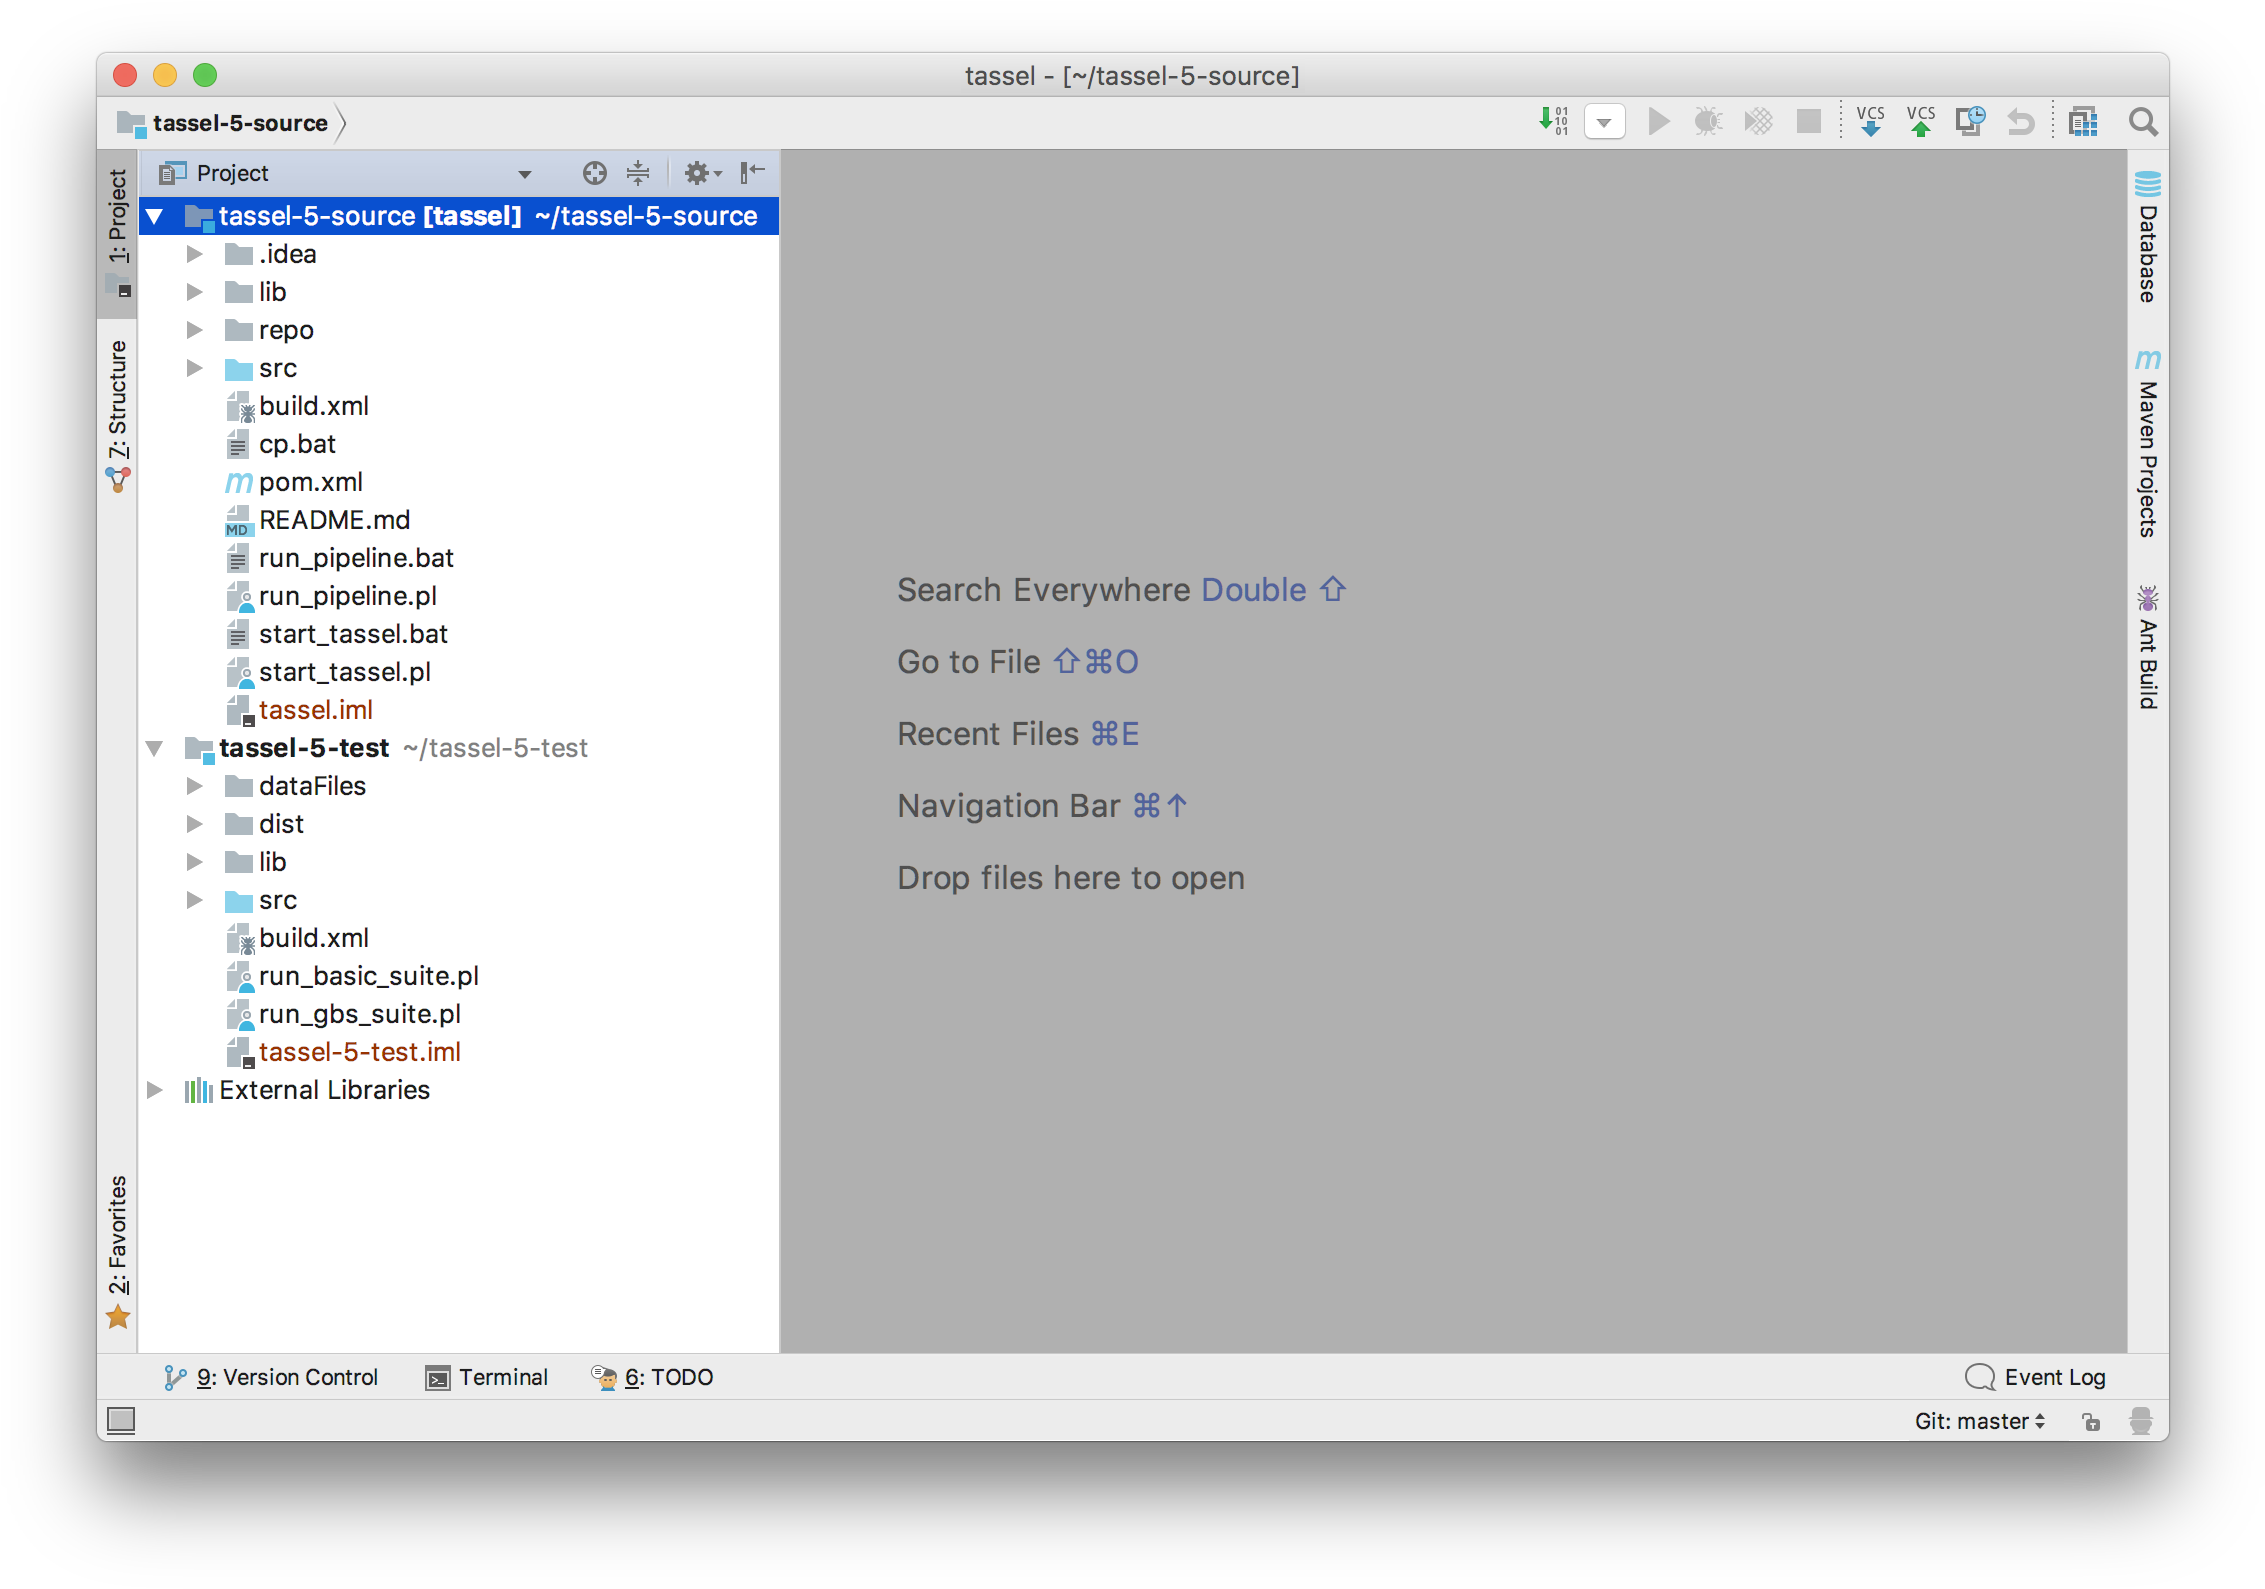
Task: Select run_pipeline.pl file
Action: (x=347, y=596)
